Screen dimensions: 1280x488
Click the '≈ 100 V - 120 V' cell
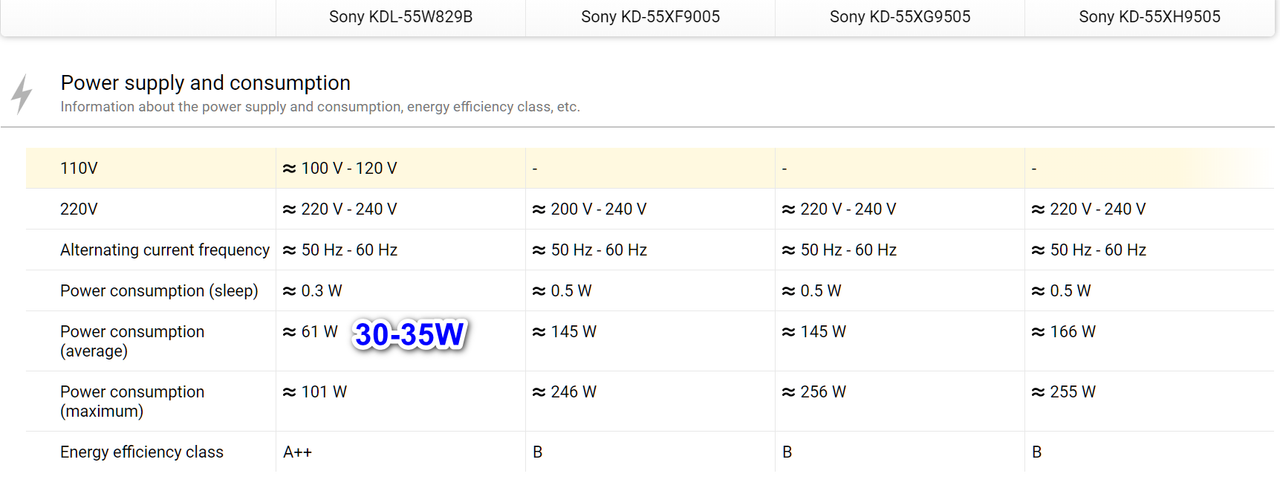click(340, 169)
